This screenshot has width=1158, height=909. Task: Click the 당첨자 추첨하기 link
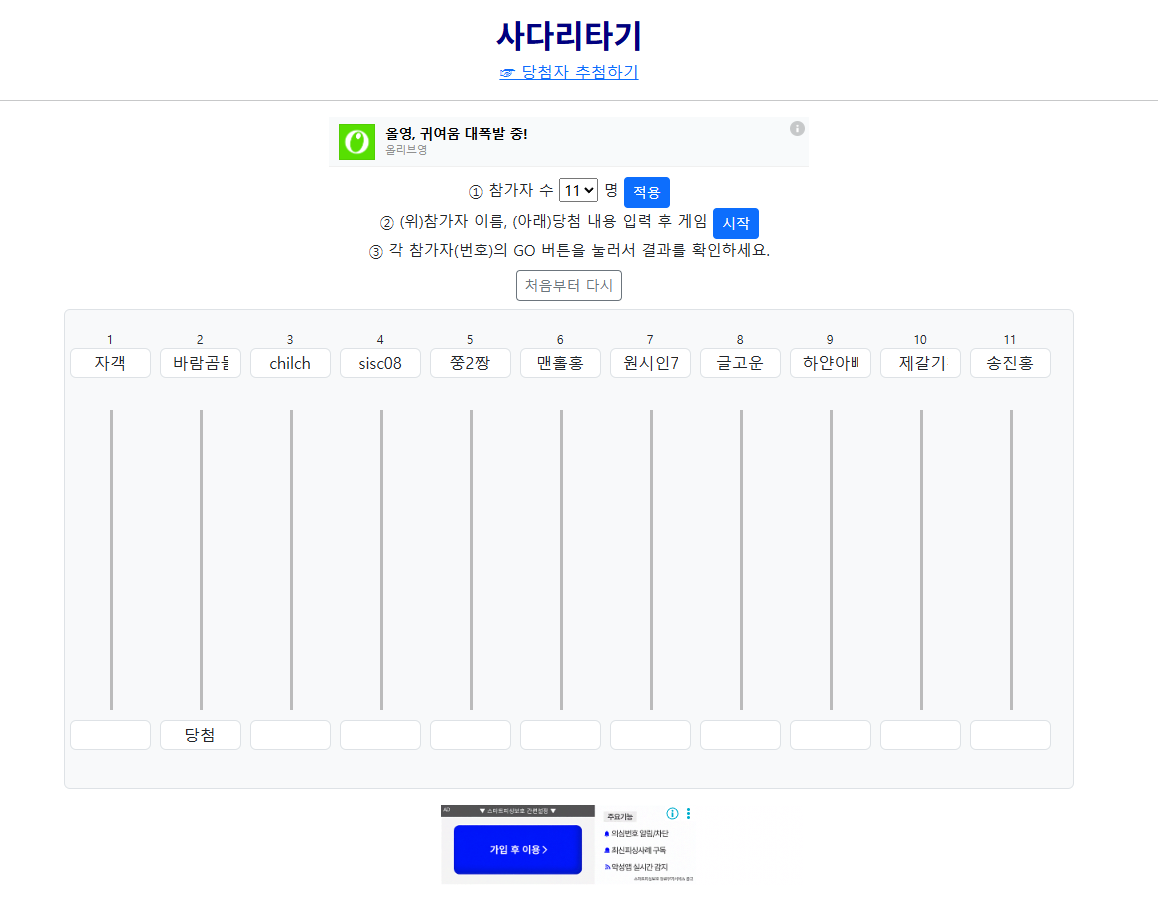pyautogui.click(x=569, y=72)
